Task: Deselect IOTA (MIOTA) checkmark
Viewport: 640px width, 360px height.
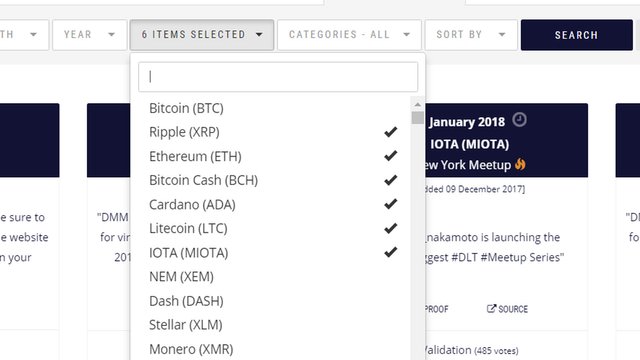Action: [x=273, y=253]
